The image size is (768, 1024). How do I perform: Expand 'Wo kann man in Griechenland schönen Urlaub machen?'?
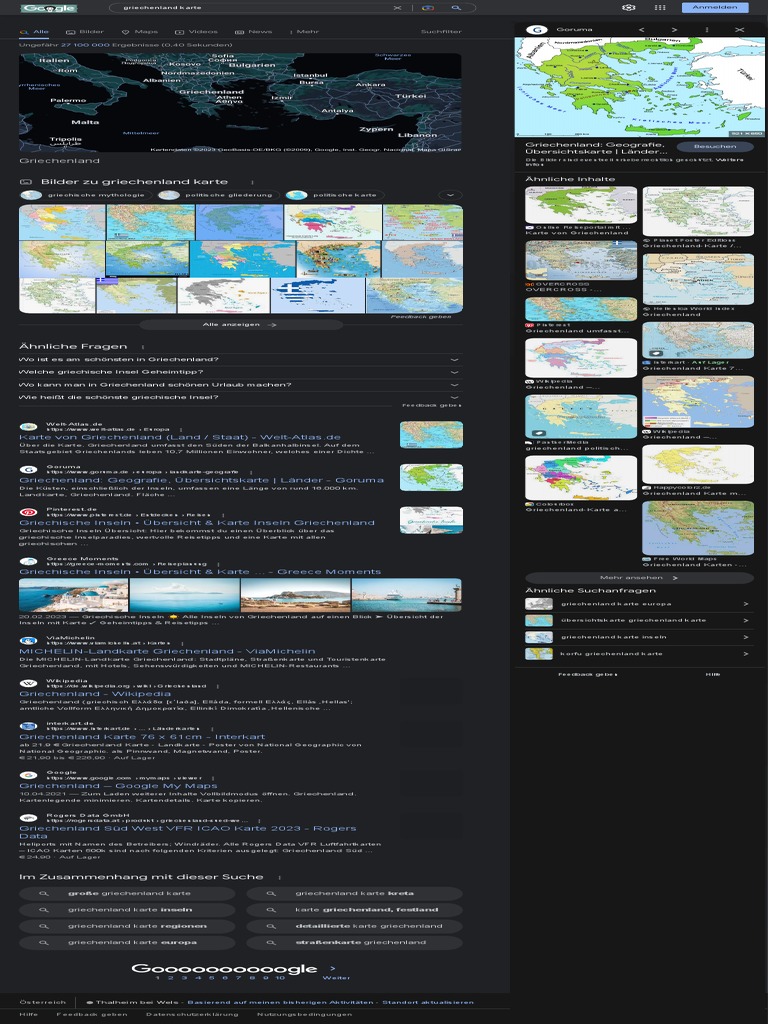(x=240, y=385)
